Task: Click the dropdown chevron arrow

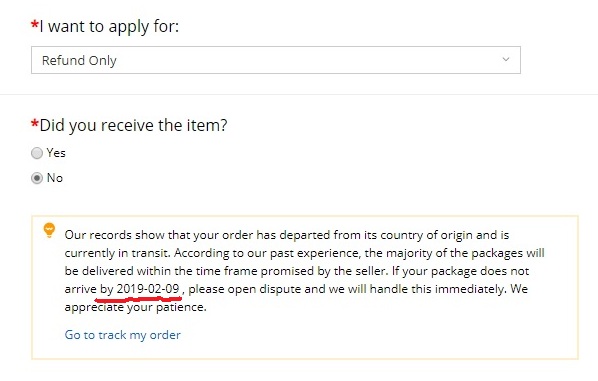Action: (x=506, y=59)
